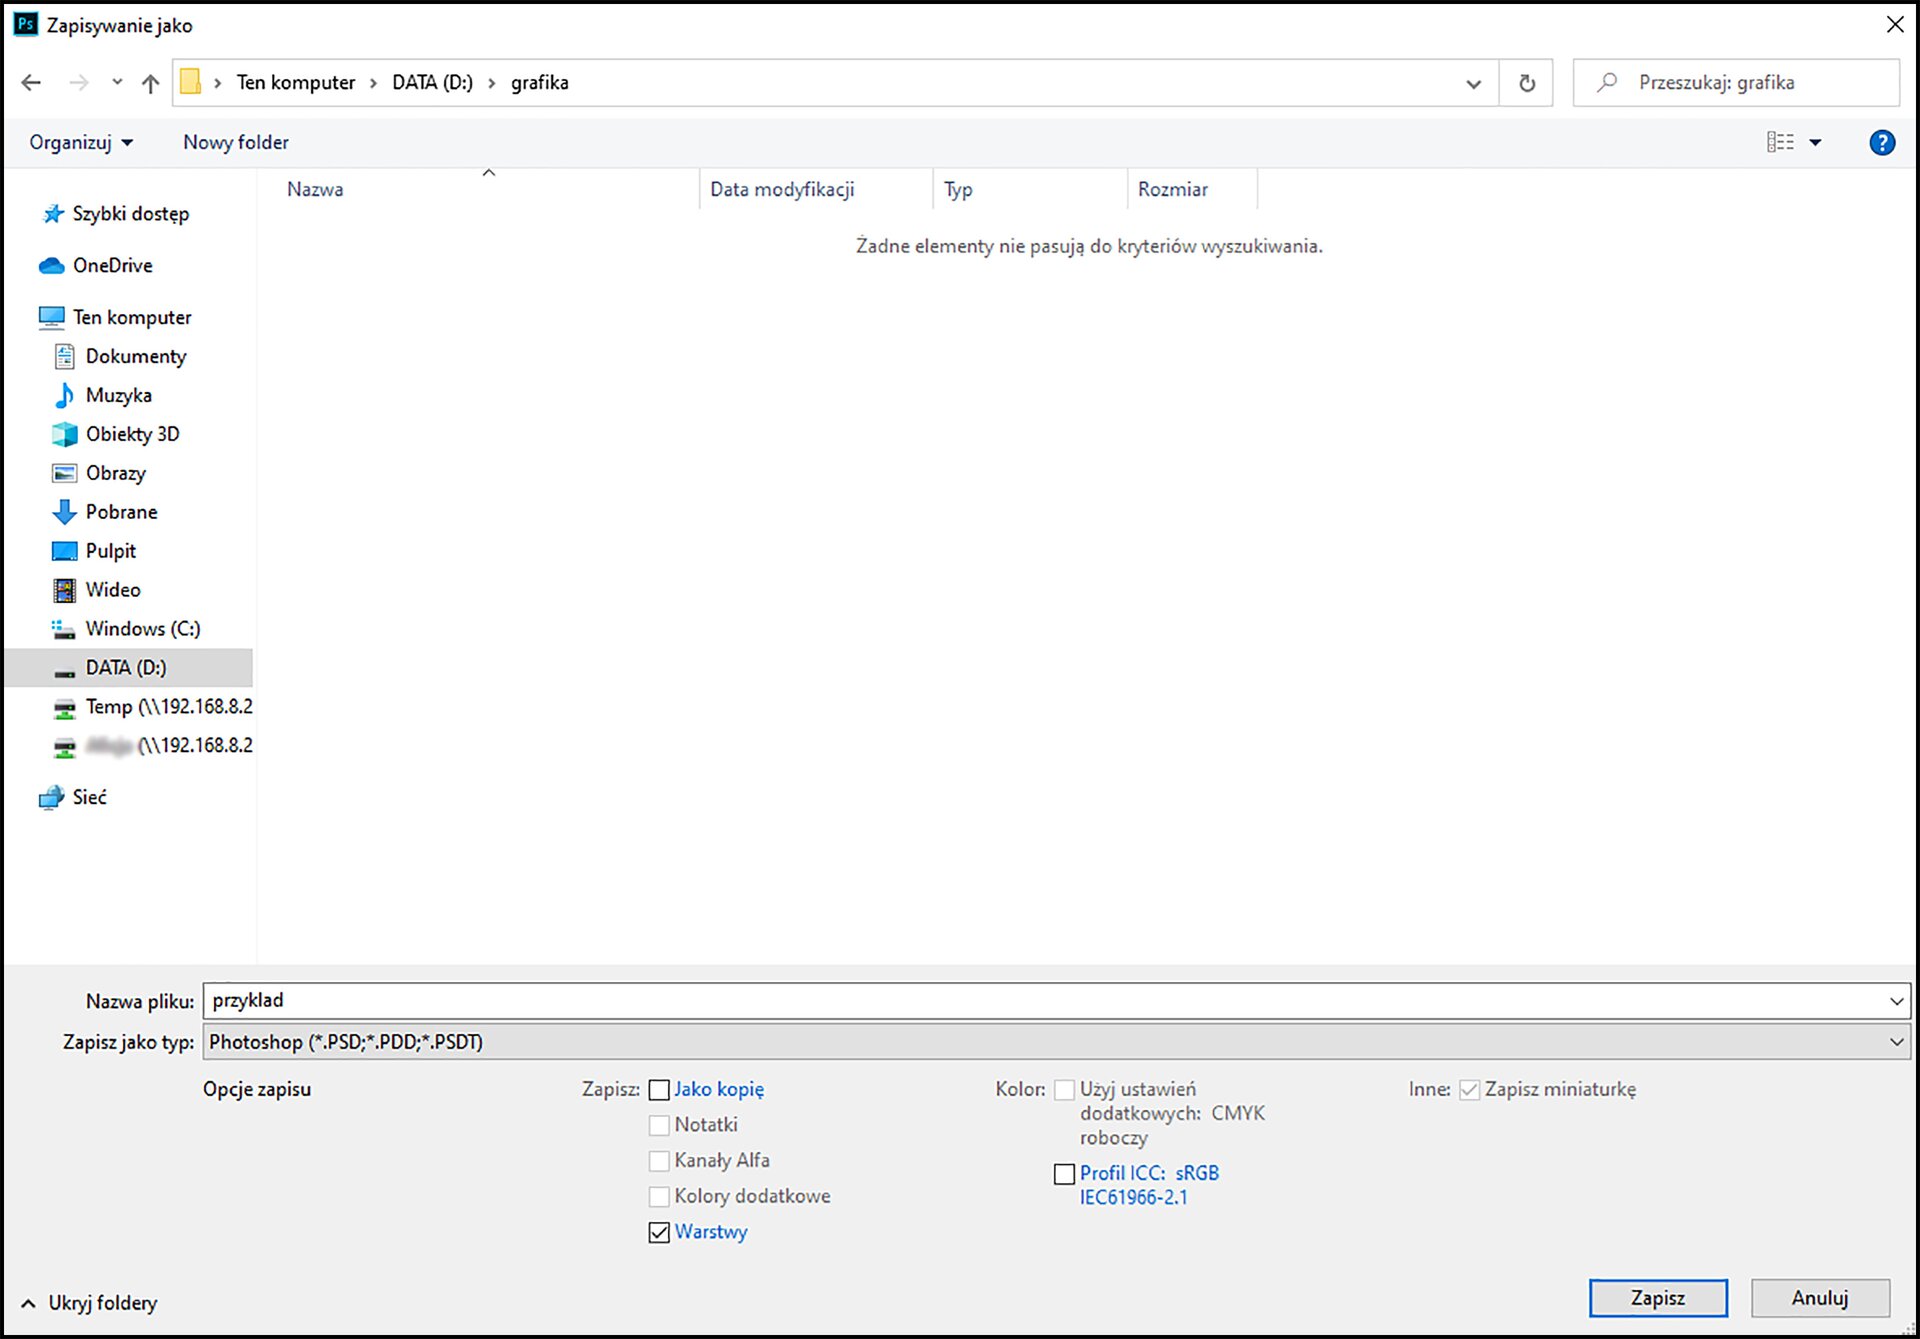
Task: Expand the Zapisz jako typ dropdown
Action: pos(1896,1042)
